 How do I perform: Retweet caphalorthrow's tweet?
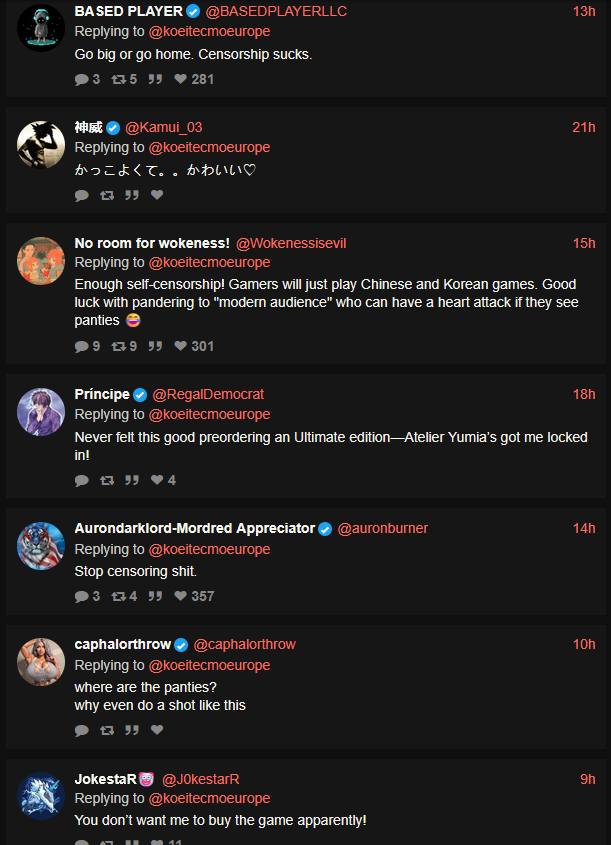[107, 730]
